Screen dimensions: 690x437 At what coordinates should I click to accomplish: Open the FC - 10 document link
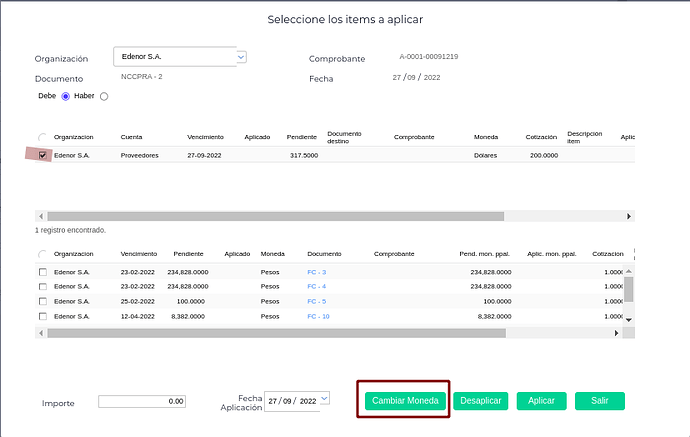[x=319, y=316]
